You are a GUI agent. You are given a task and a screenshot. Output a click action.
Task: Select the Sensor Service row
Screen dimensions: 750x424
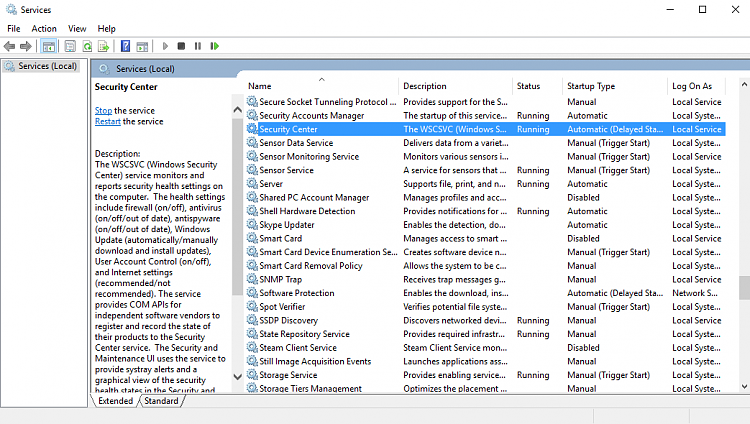tap(485, 170)
